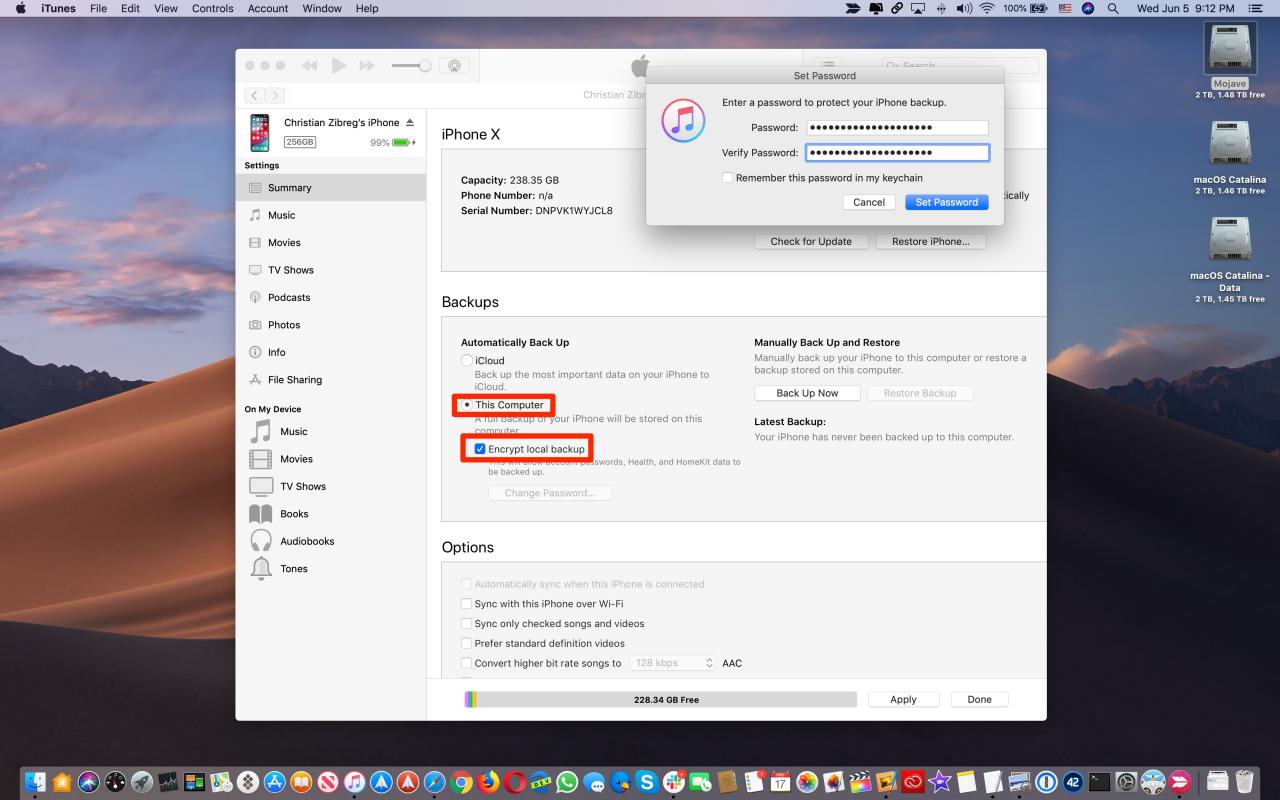Click the Apply button
The height and width of the screenshot is (800, 1280).
[903, 700]
